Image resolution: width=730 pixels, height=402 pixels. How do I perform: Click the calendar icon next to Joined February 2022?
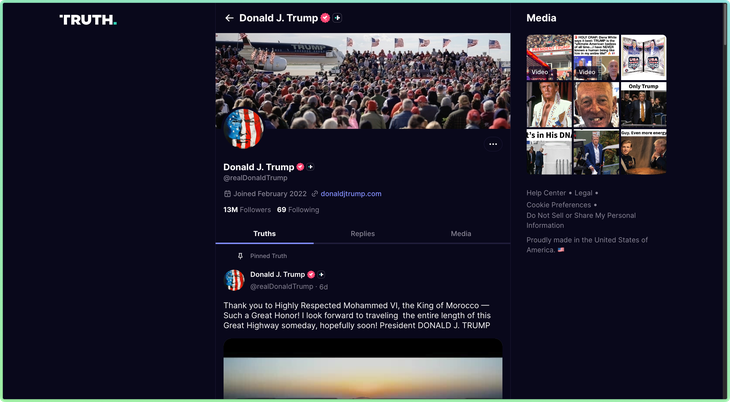227,194
